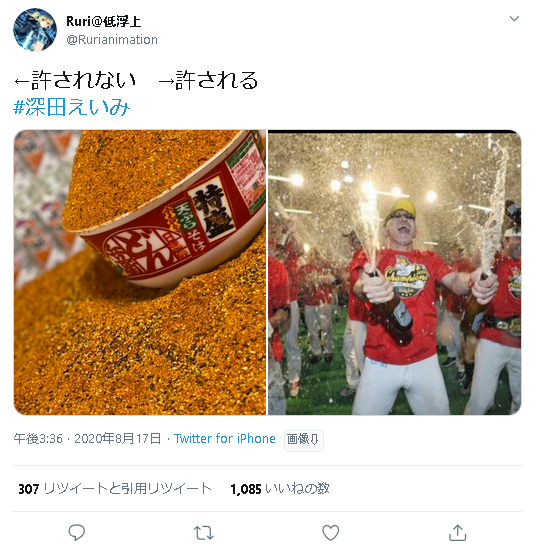Expand the tweet options chevron
This screenshot has height=554, width=535.
514,18
